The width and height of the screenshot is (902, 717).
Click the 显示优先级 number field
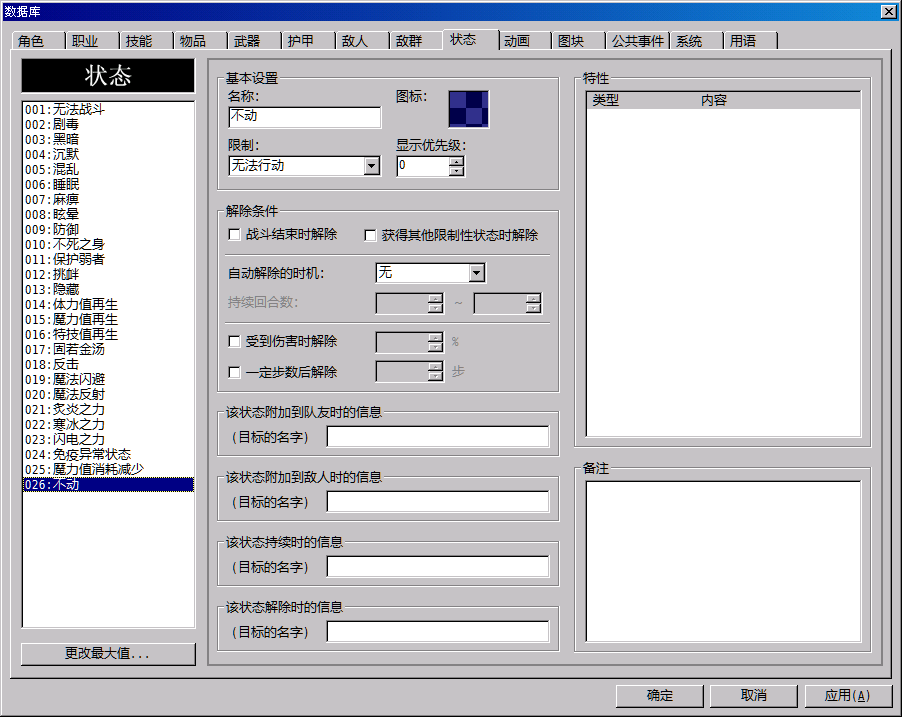point(423,166)
